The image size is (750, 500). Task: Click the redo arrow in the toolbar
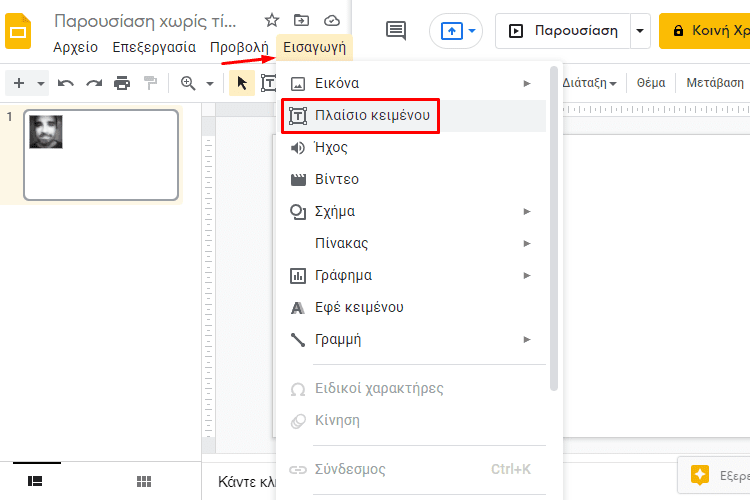tap(94, 83)
